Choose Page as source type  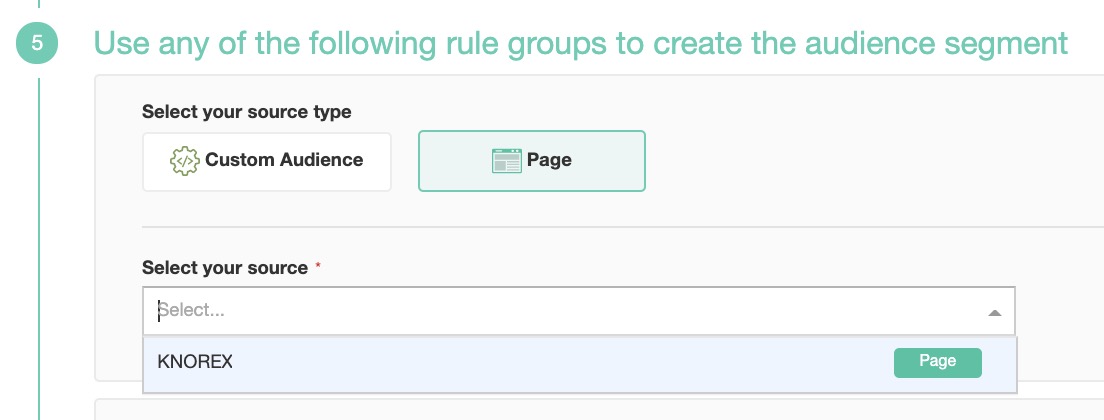coord(531,160)
